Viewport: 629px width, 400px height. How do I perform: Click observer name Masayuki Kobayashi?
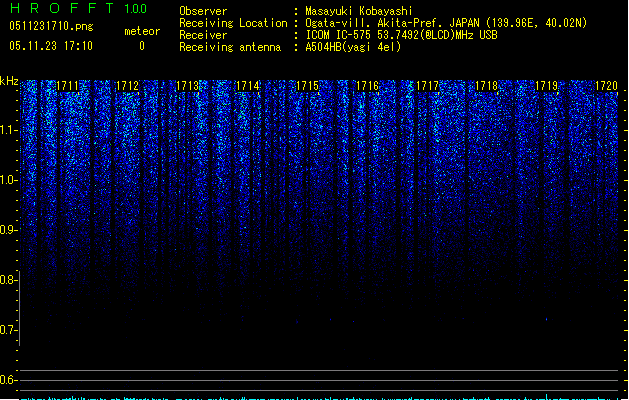[359, 11]
